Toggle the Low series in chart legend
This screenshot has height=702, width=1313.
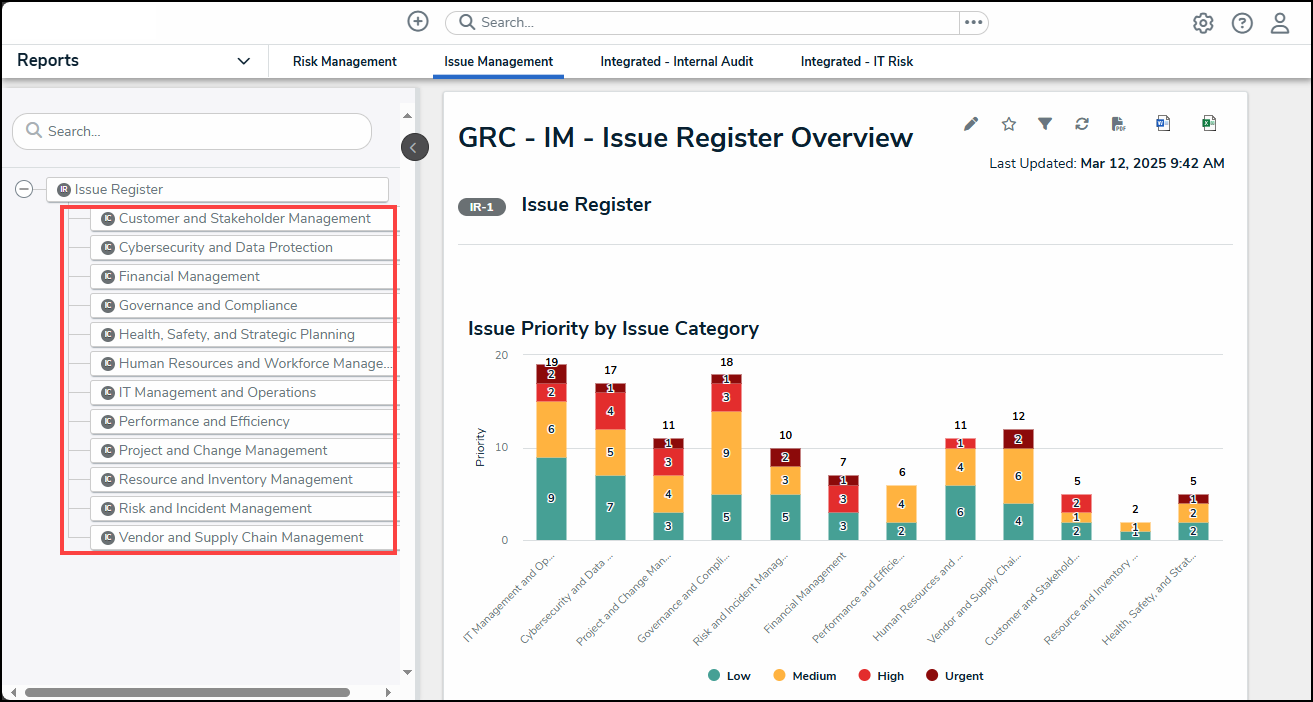point(729,676)
